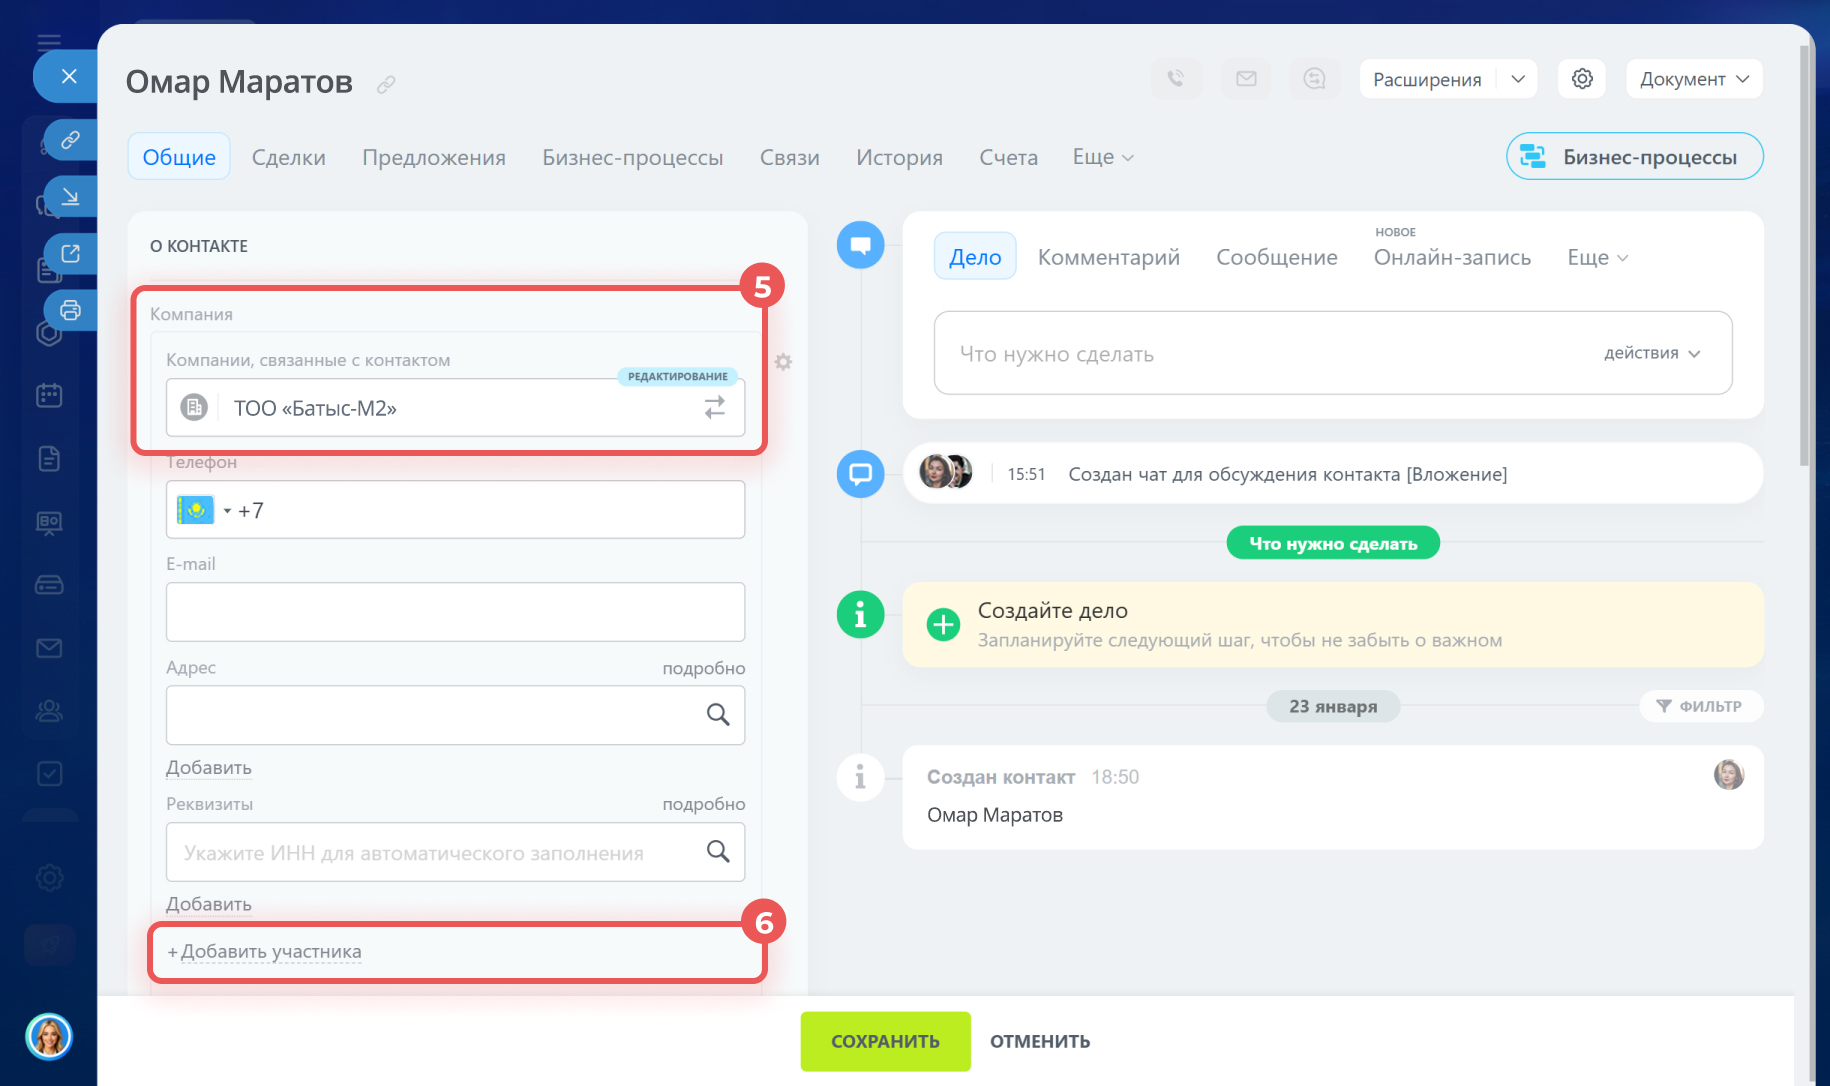Click the email envelope icon in header
The height and width of the screenshot is (1086, 1830).
(1246, 79)
